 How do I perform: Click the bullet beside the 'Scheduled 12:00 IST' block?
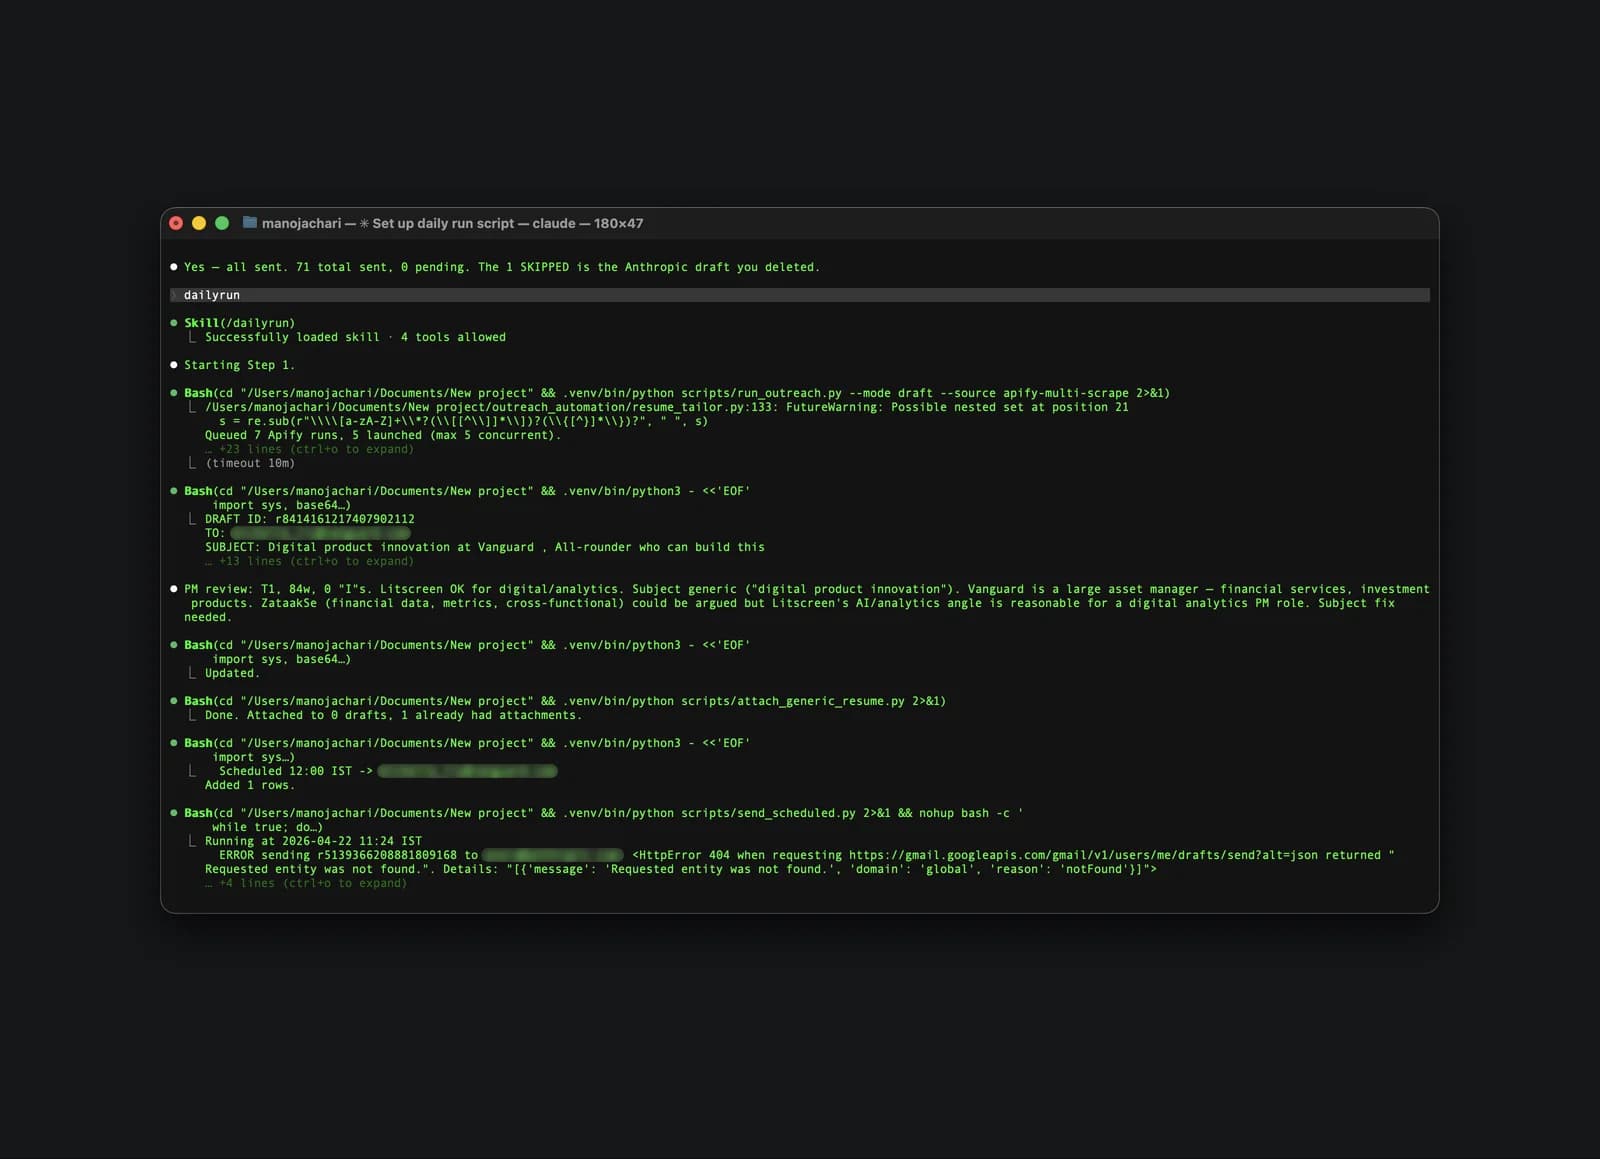pyautogui.click(x=175, y=743)
